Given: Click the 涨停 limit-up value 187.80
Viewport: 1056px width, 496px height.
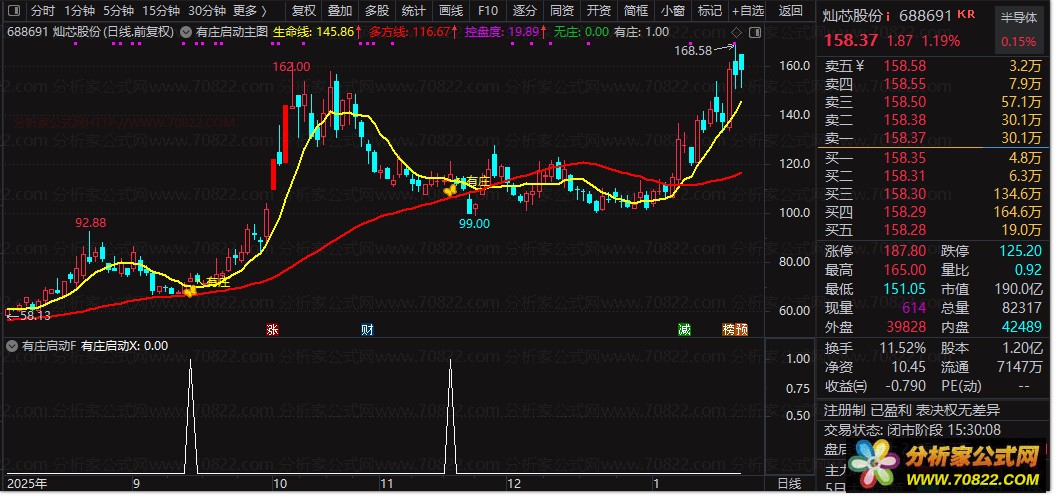Looking at the screenshot, I should coord(904,251).
